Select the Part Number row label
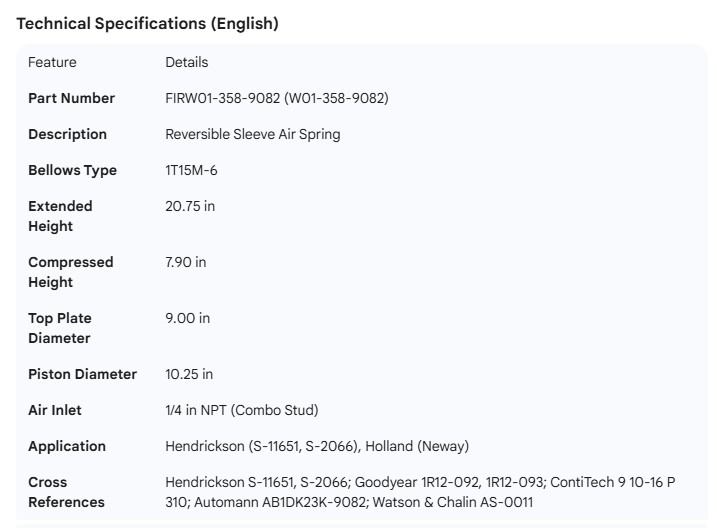 (71, 98)
